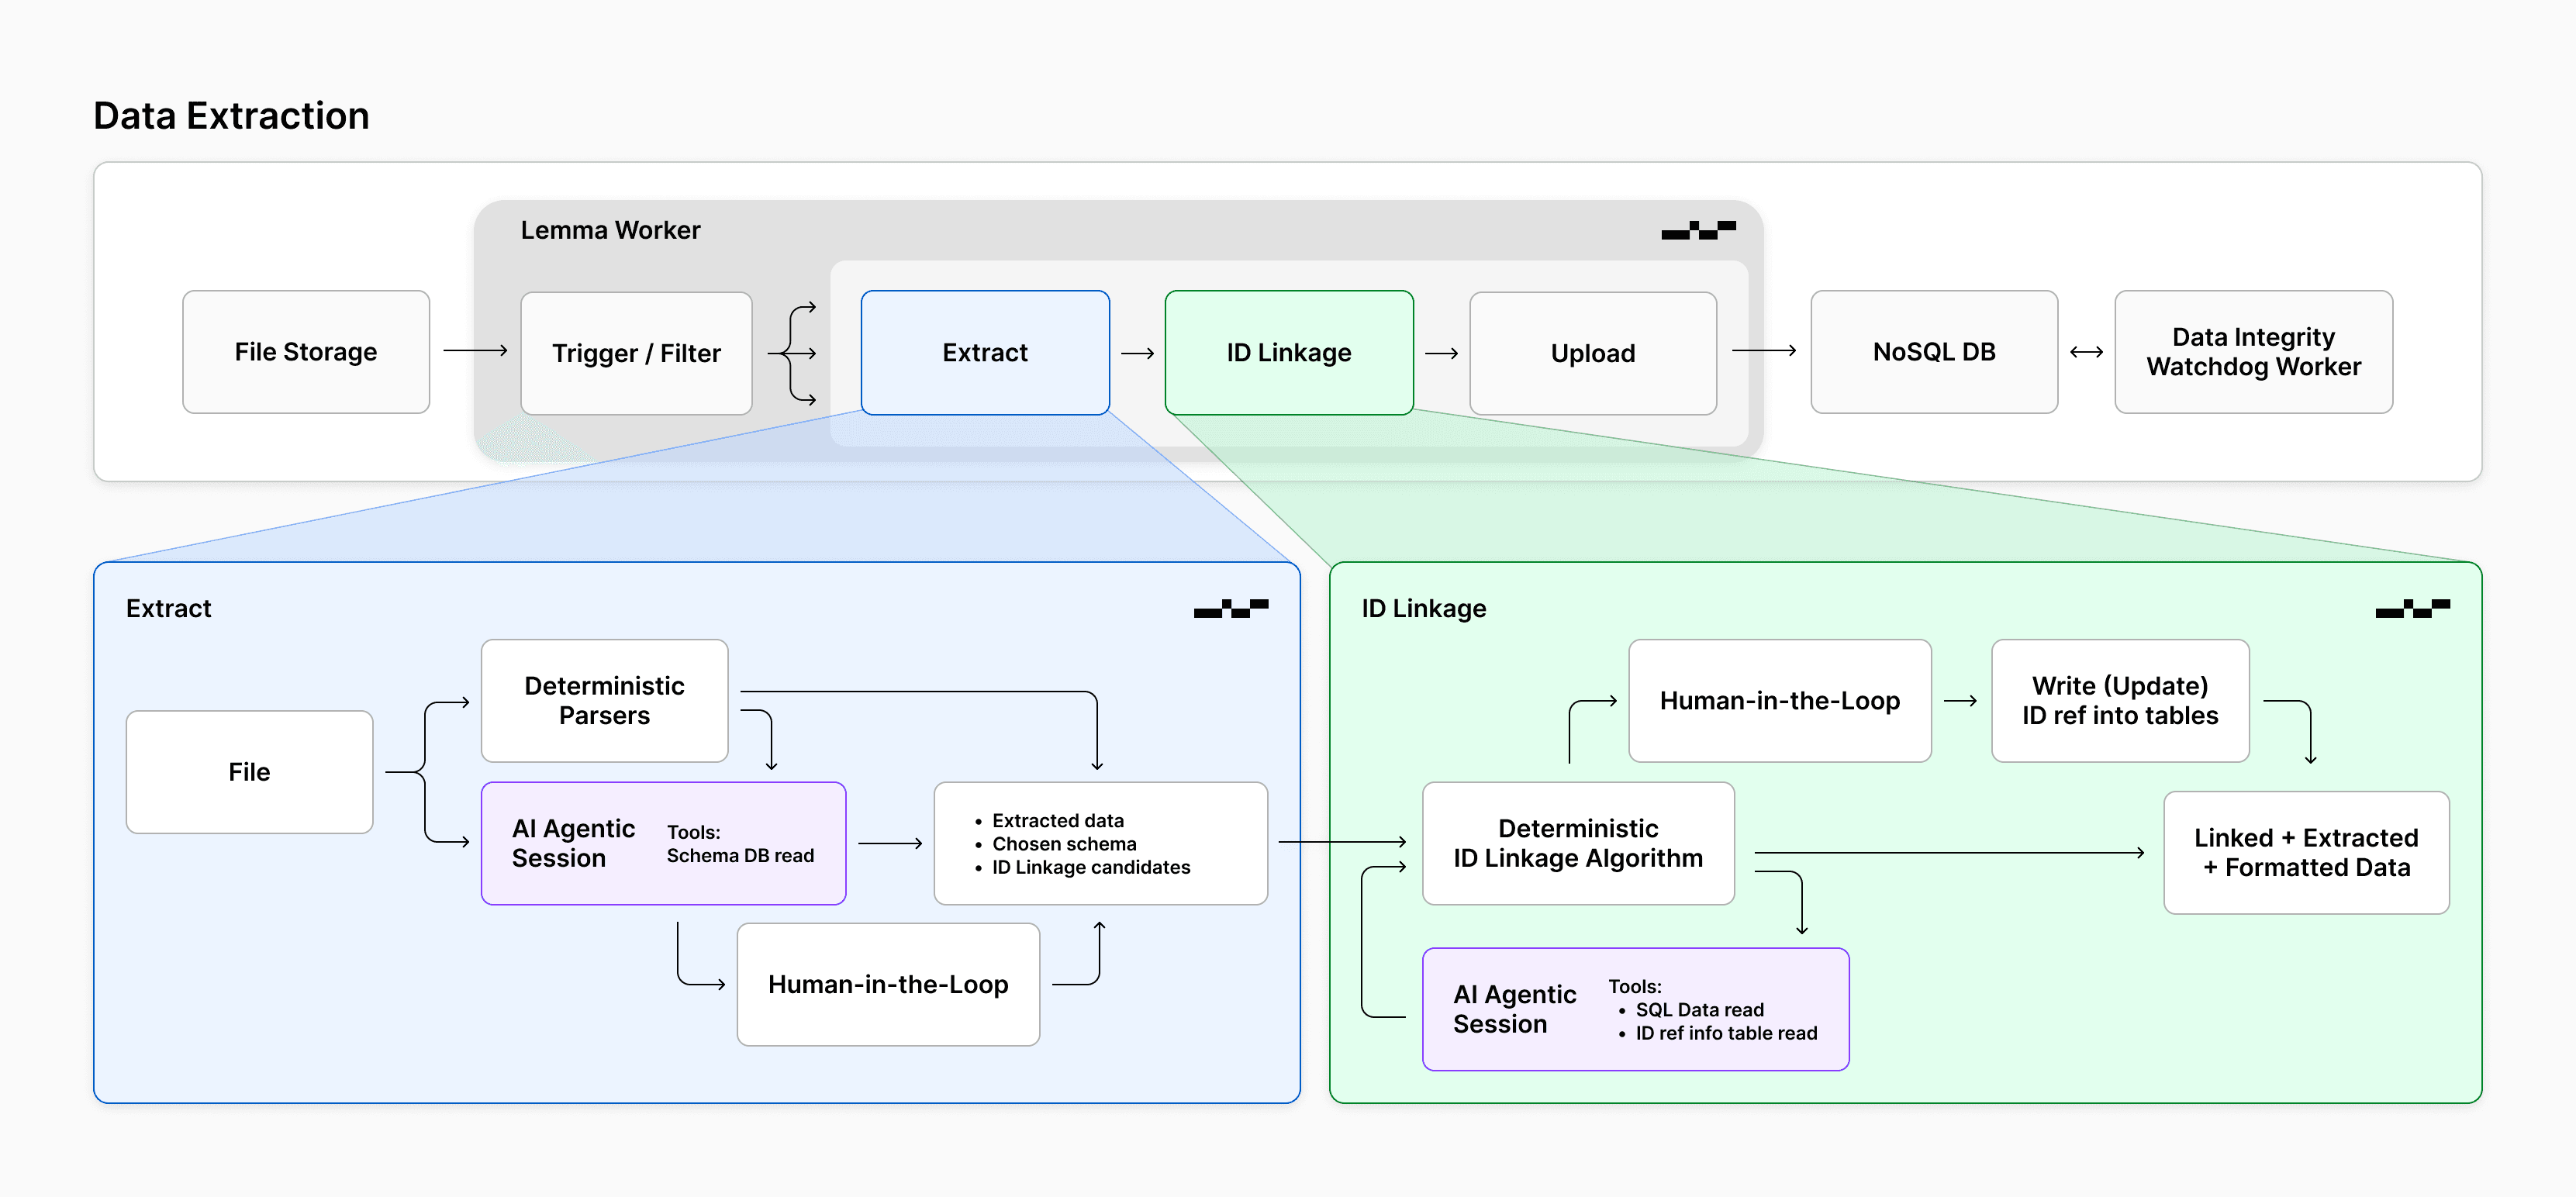Select the Deterministic Parsers box
Viewport: 2576px width, 1197px height.
604,701
